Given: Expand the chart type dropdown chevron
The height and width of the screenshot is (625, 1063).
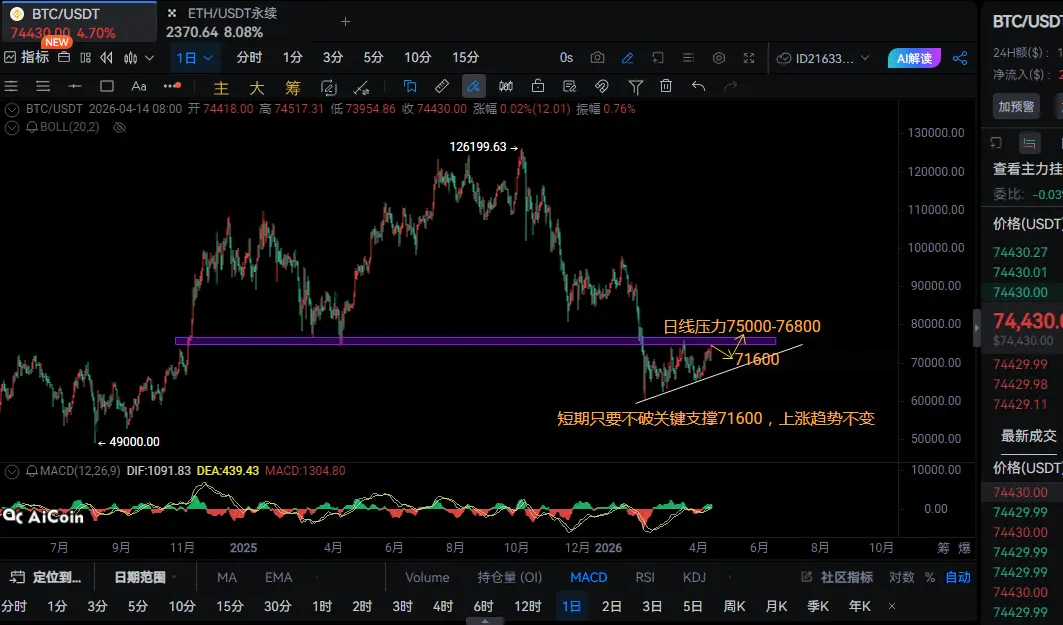Looking at the screenshot, I should (150, 58).
